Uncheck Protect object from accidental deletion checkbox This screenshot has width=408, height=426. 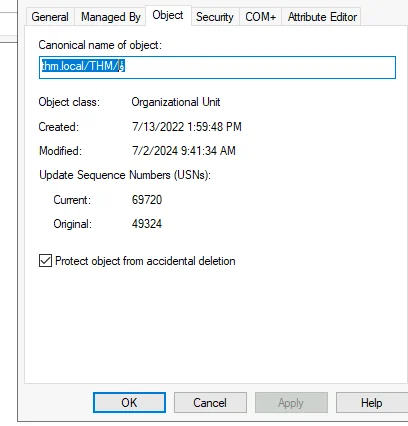point(45,261)
